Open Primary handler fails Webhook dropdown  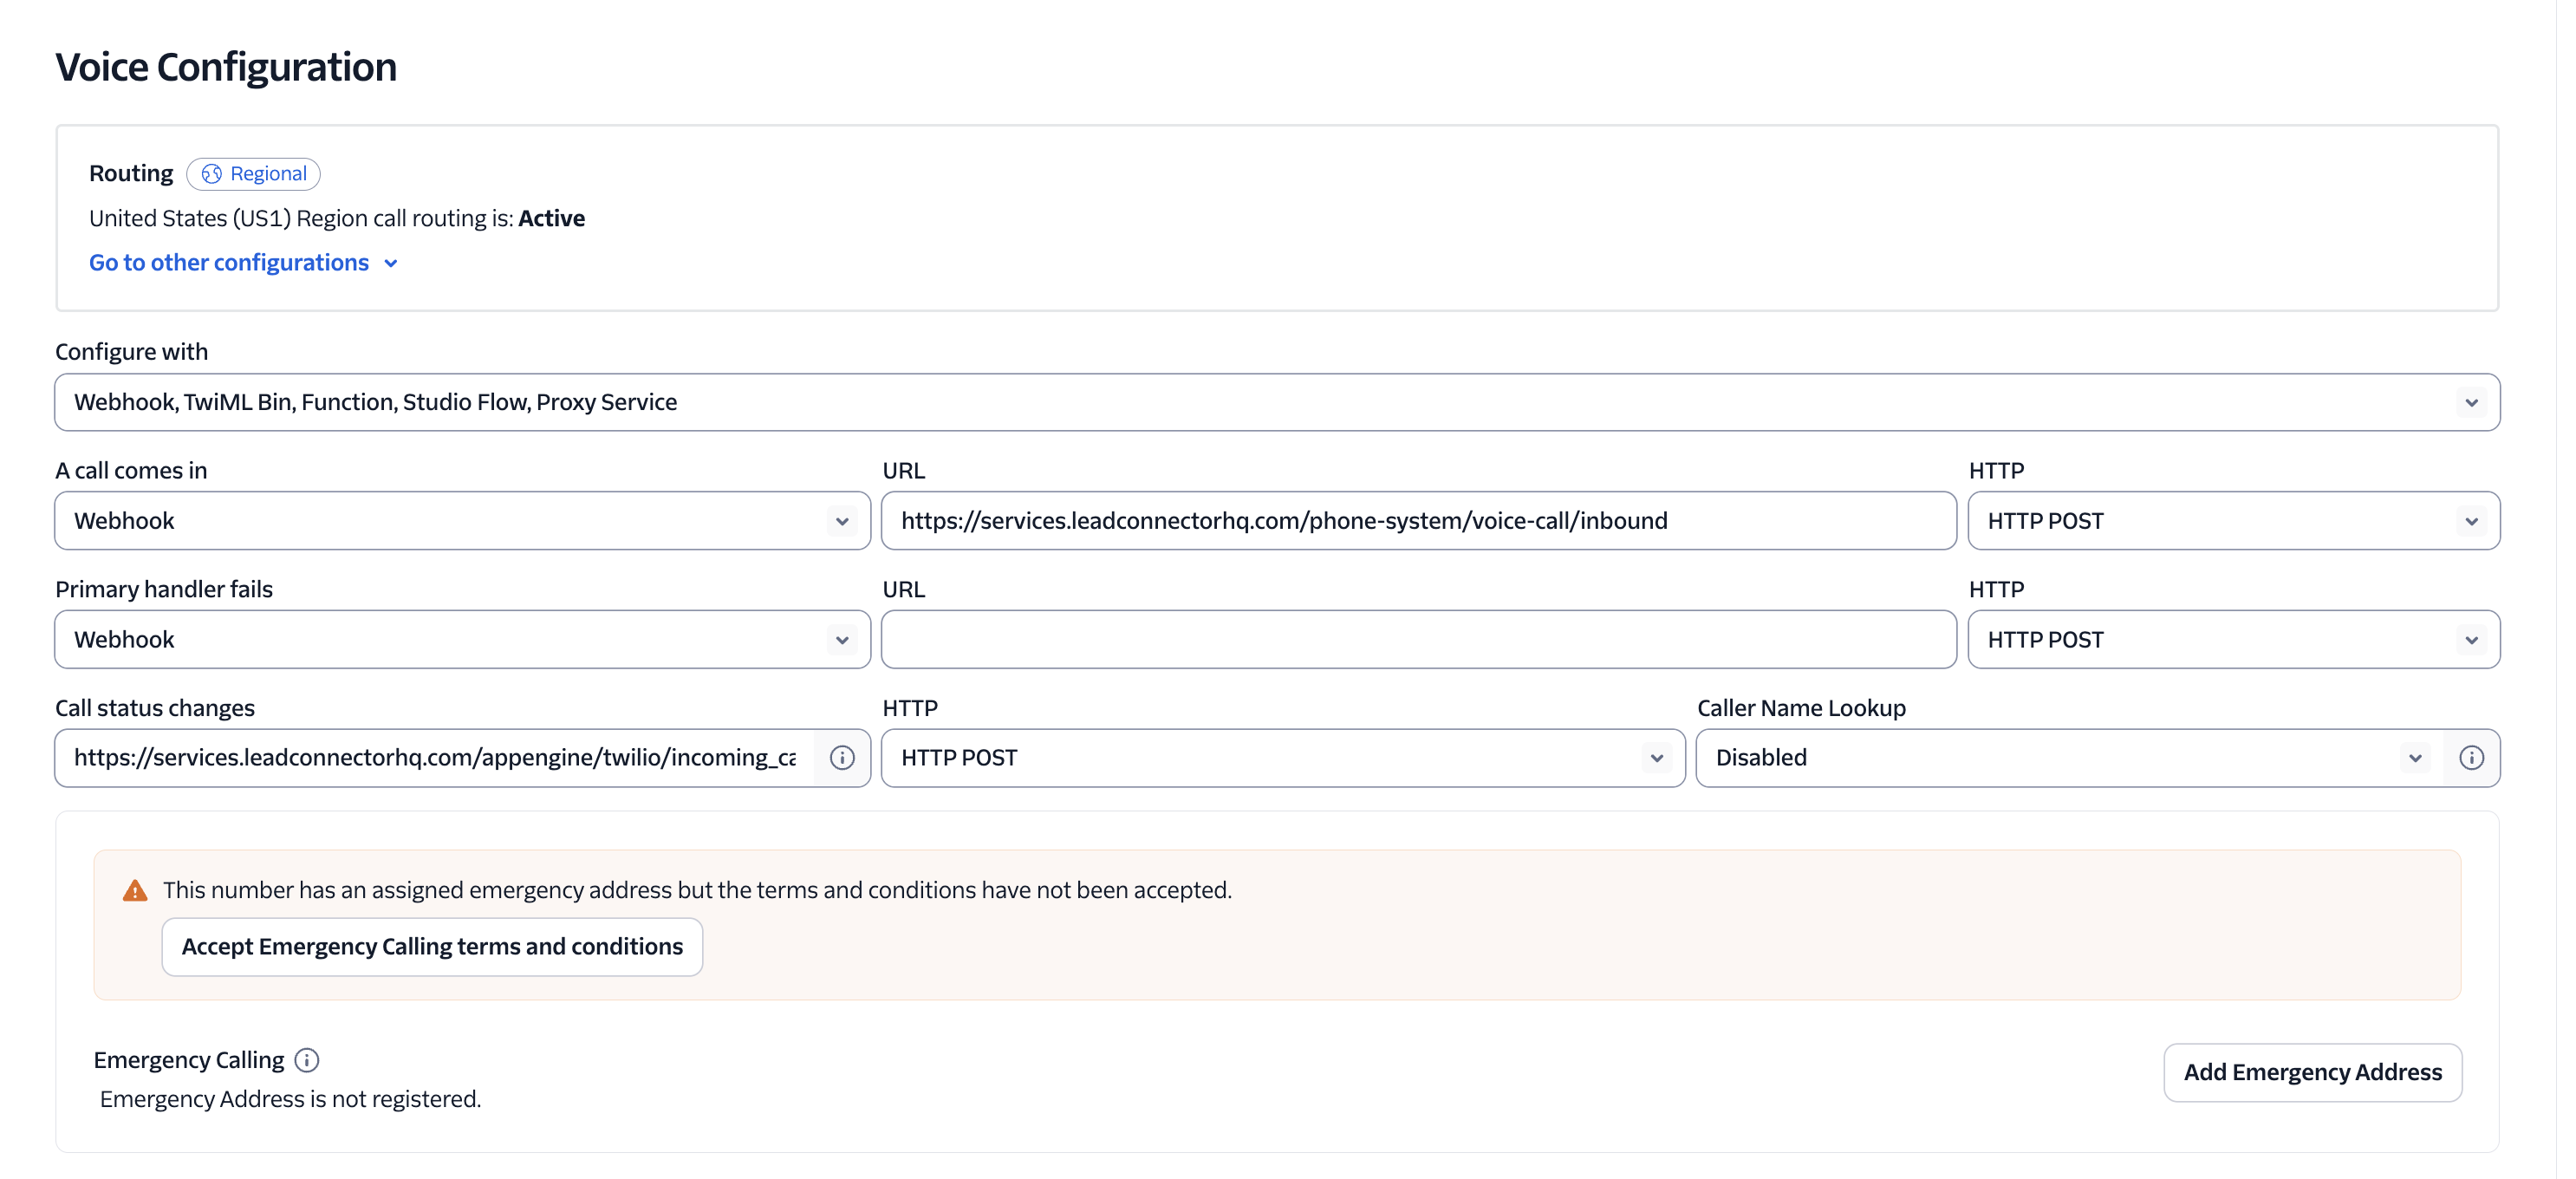point(462,640)
